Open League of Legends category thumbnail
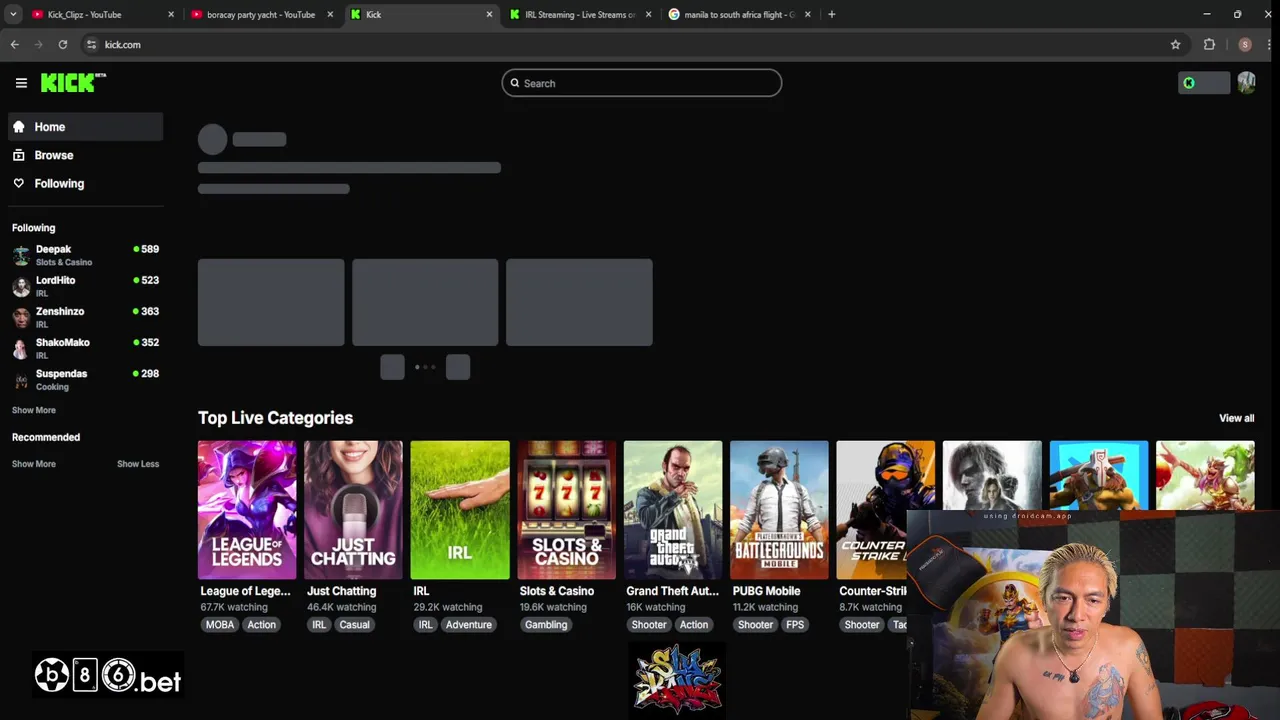Image resolution: width=1280 pixels, height=720 pixels. (x=247, y=510)
